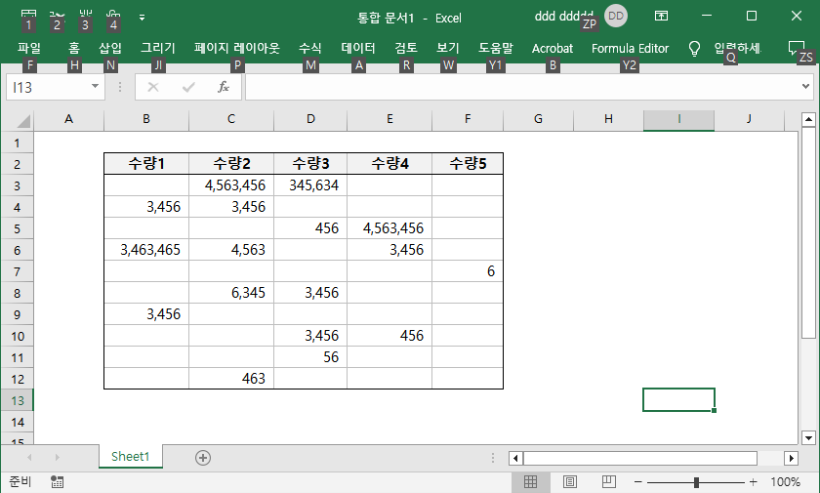820x493 pixels.
Task: Open the Acrobat tab
Action: 552,49
